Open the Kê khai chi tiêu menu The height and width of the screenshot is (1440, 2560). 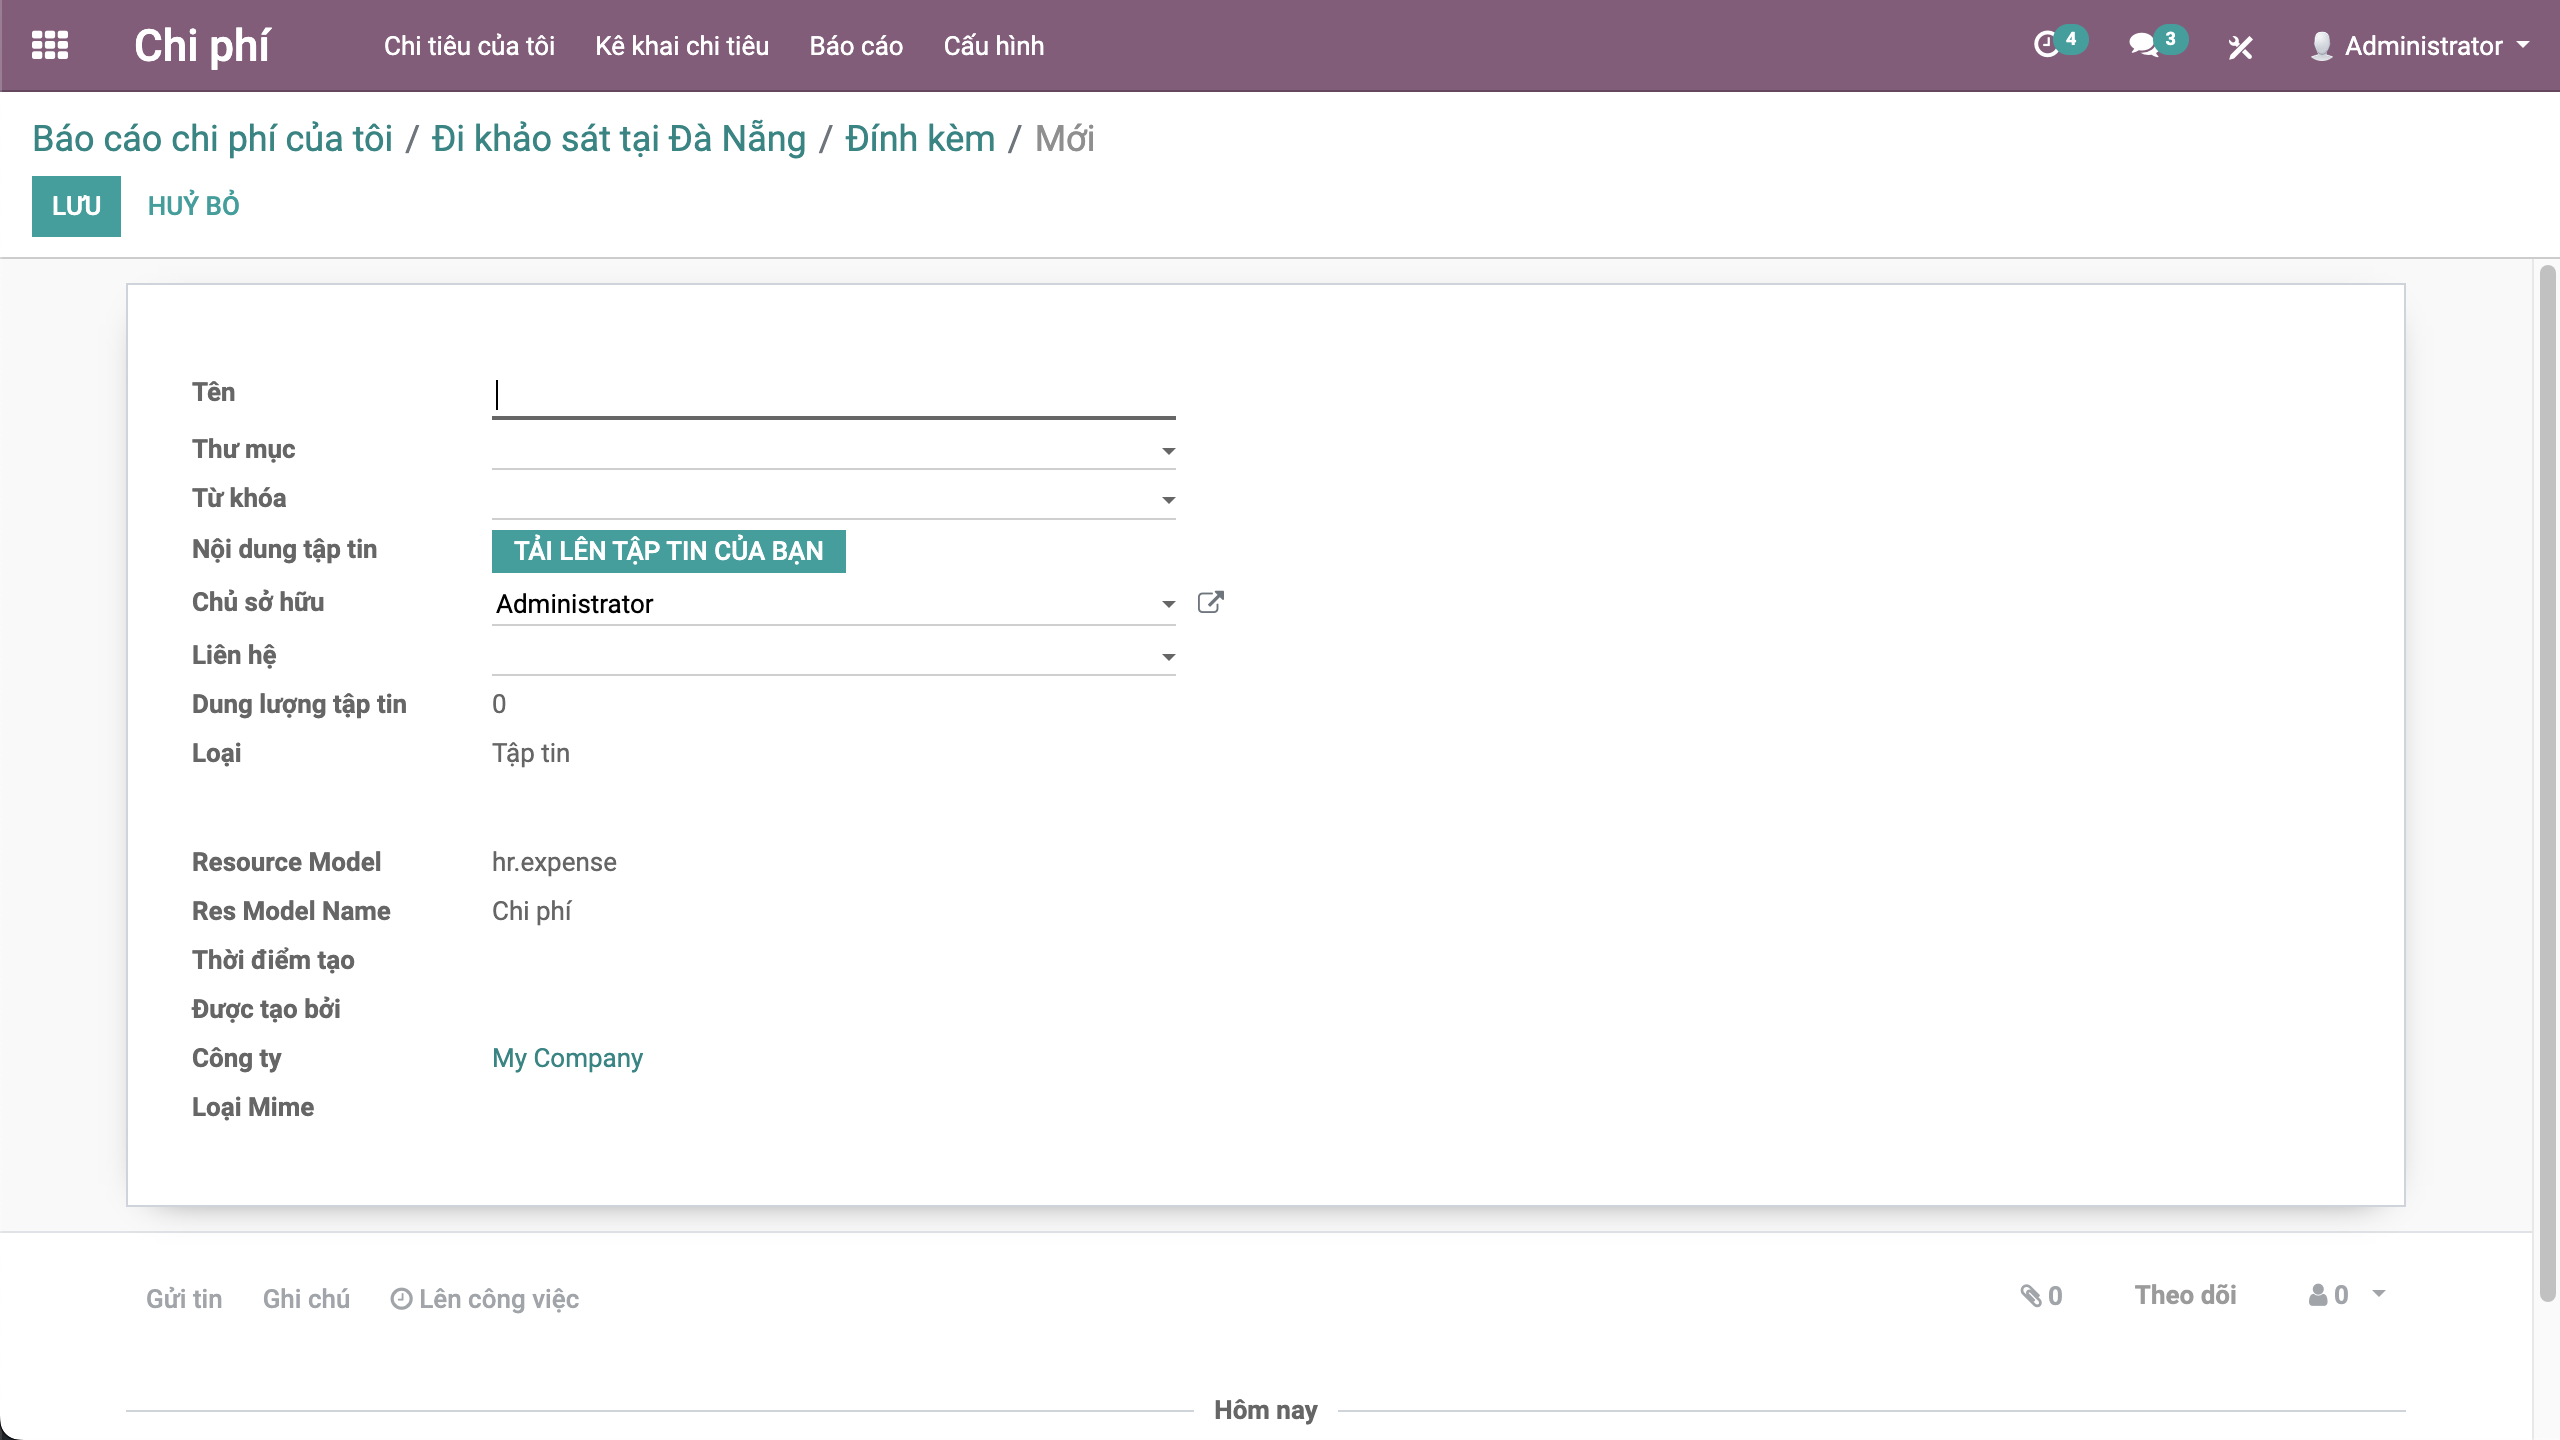(x=681, y=46)
